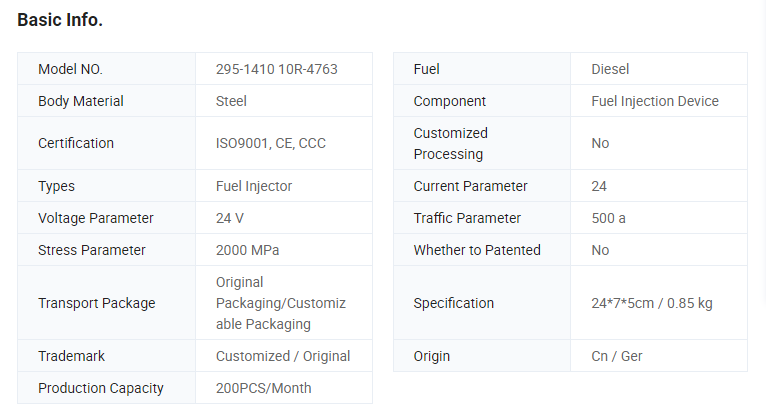Select the Current Parameter label cell
766x412 pixels.
[482, 186]
